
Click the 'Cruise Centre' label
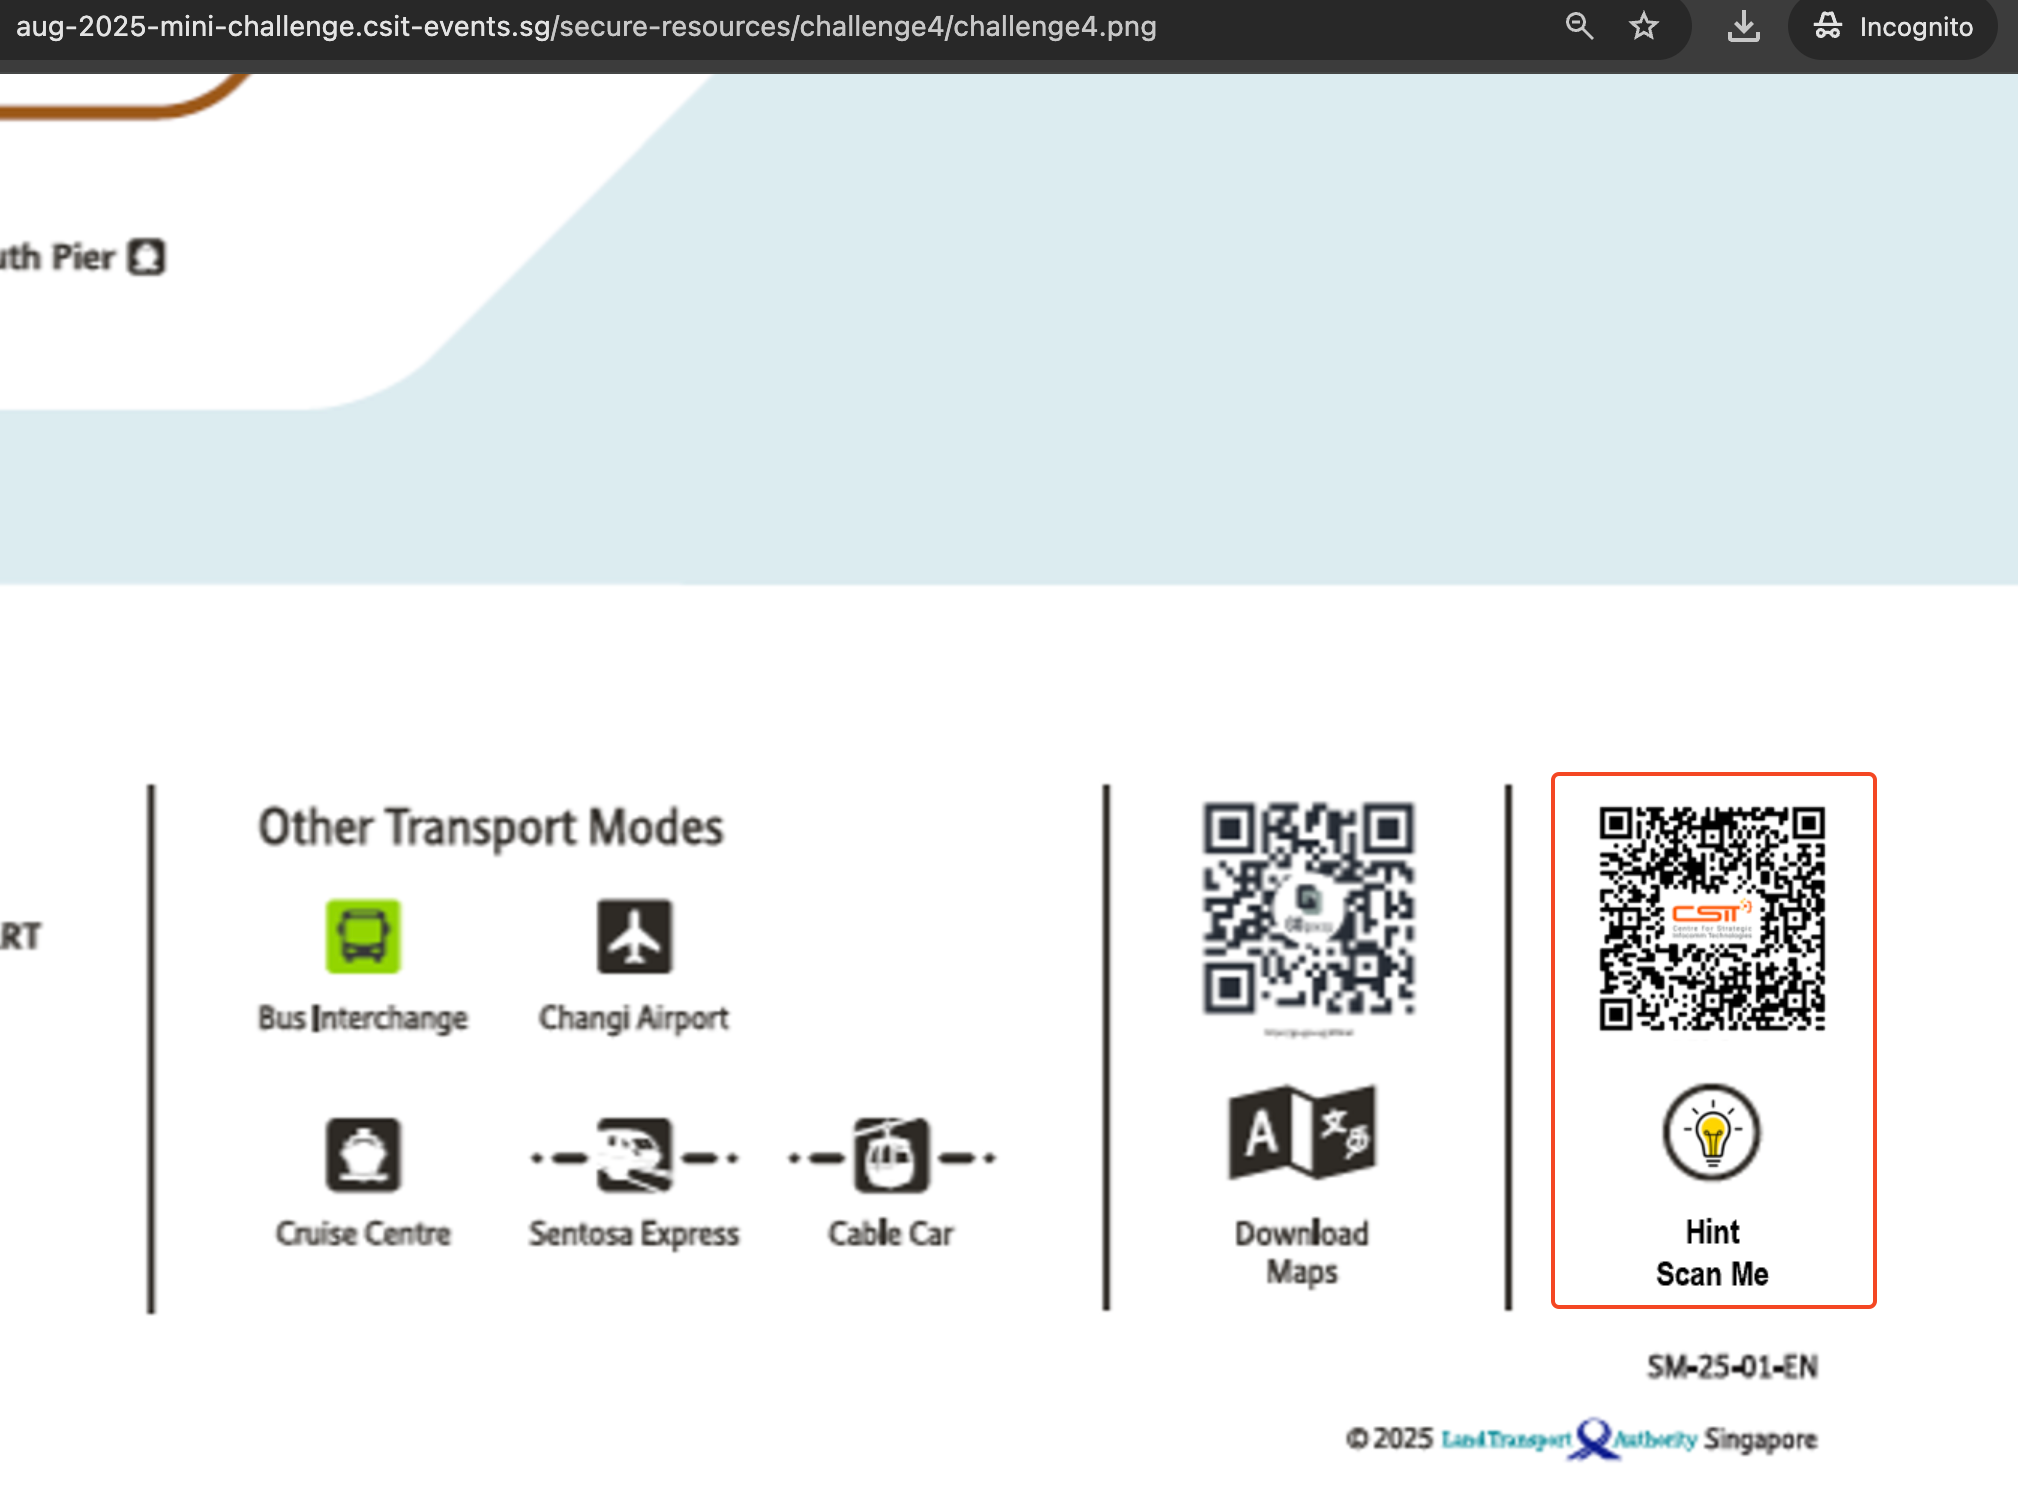tap(363, 1233)
